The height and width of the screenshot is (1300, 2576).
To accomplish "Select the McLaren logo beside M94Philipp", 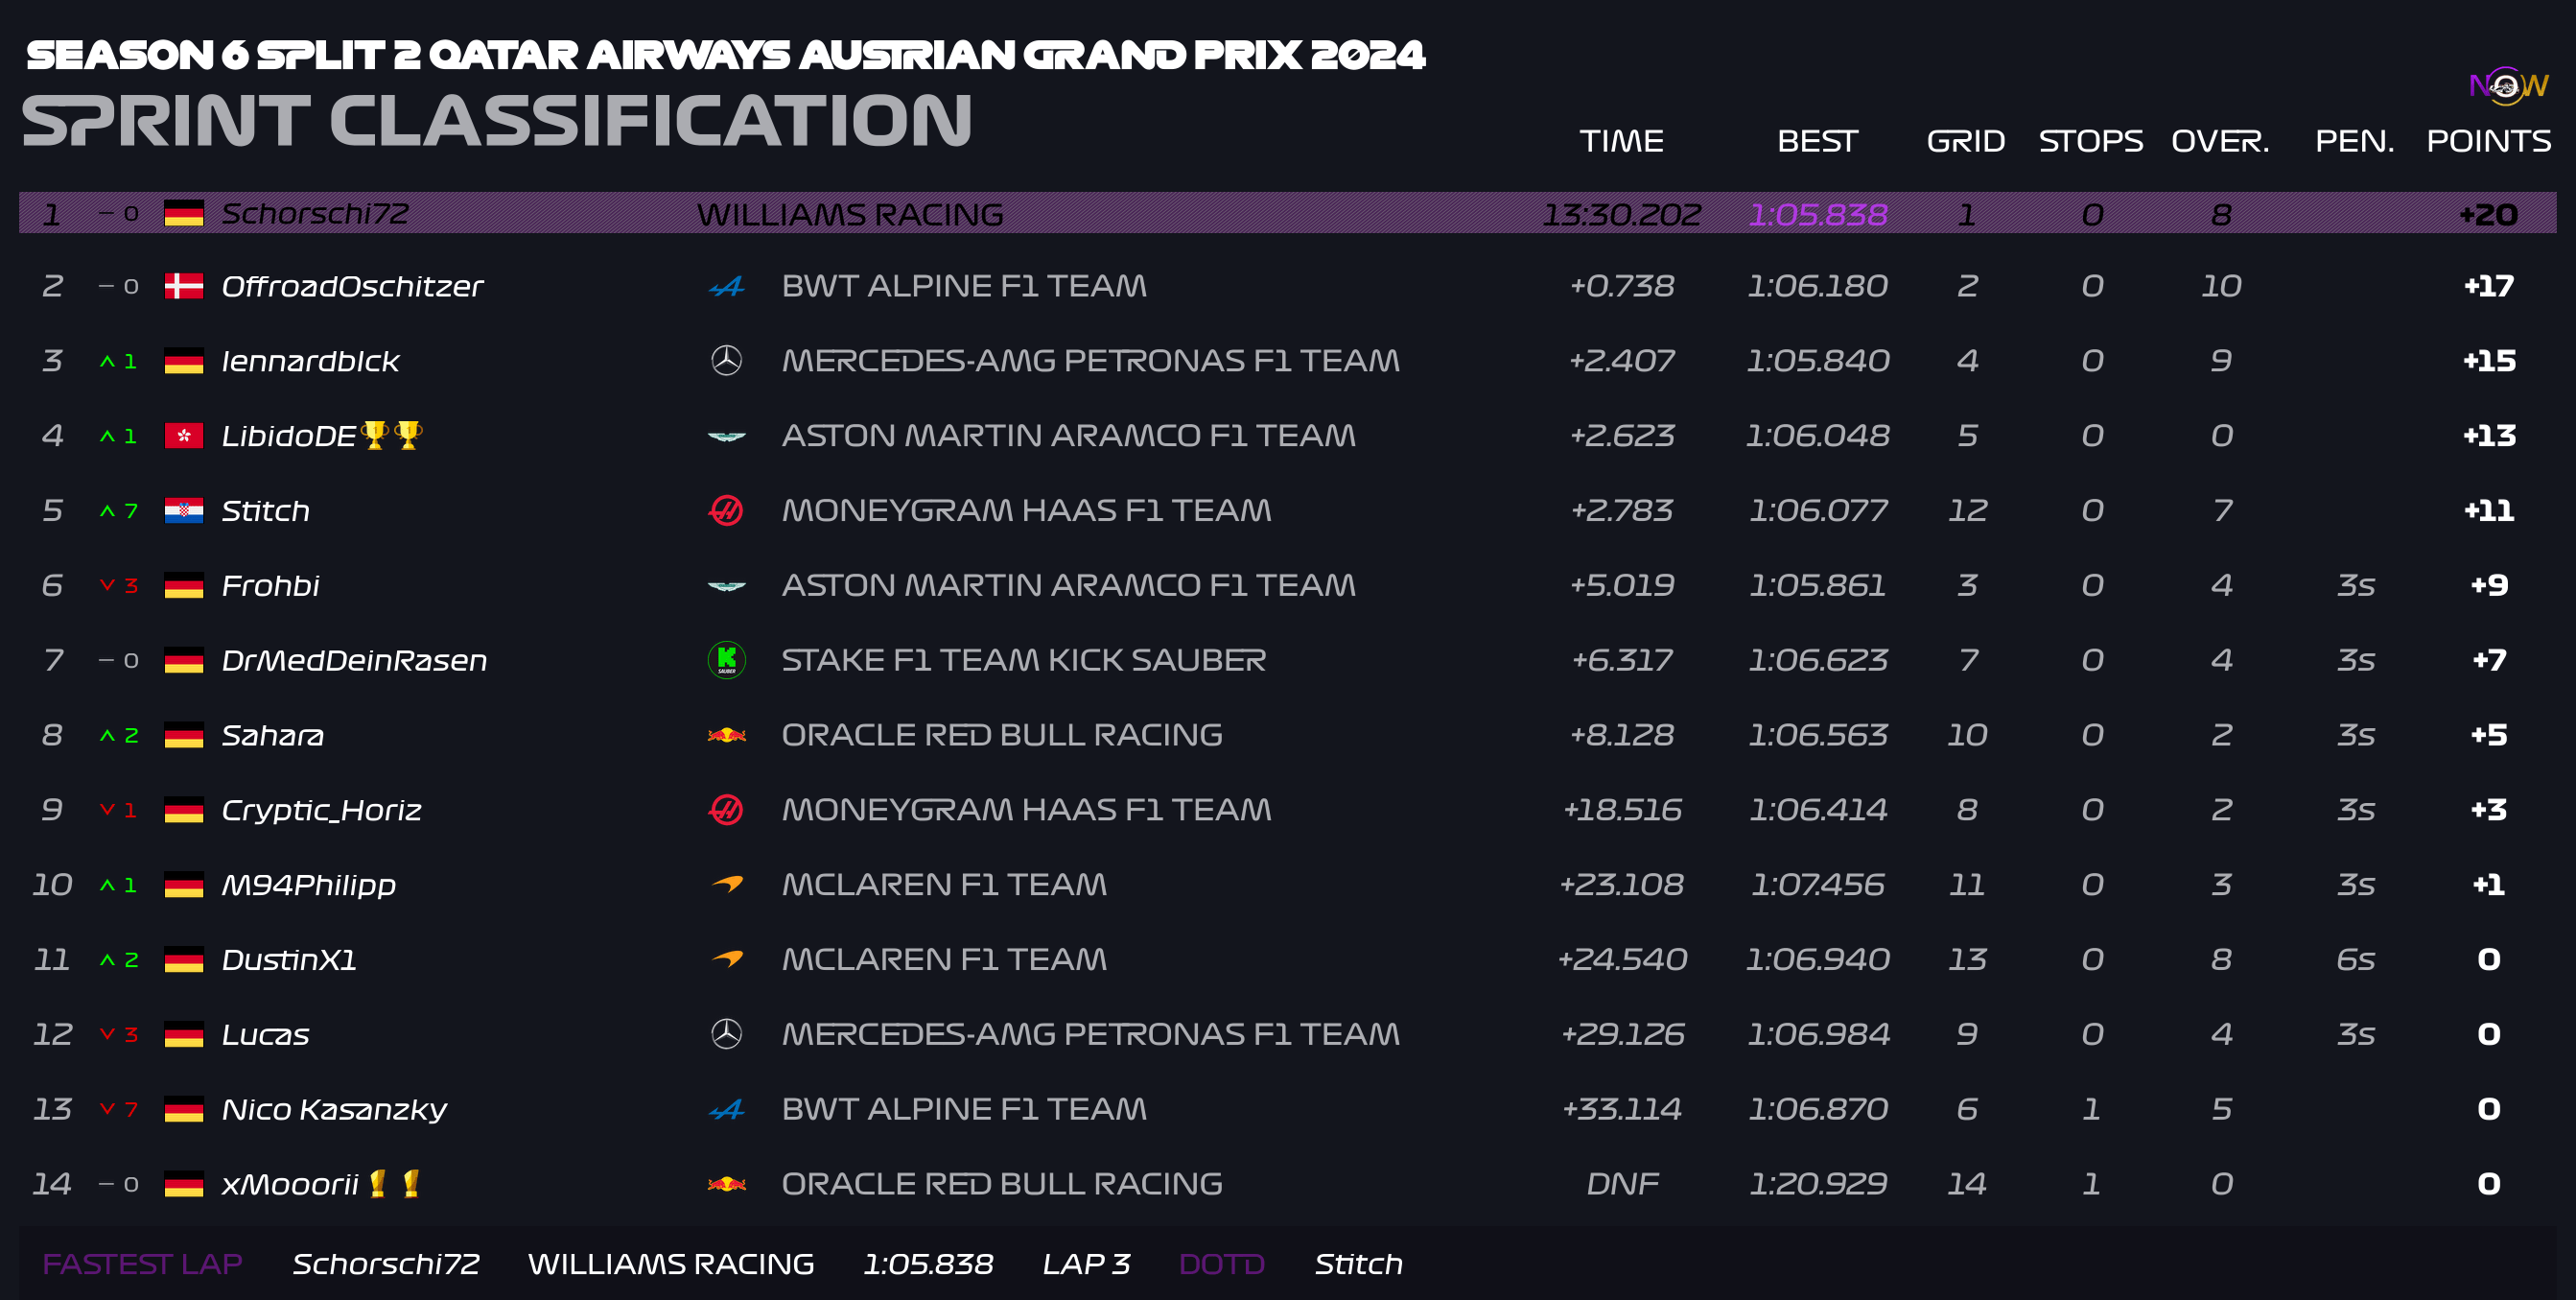I will [727, 884].
